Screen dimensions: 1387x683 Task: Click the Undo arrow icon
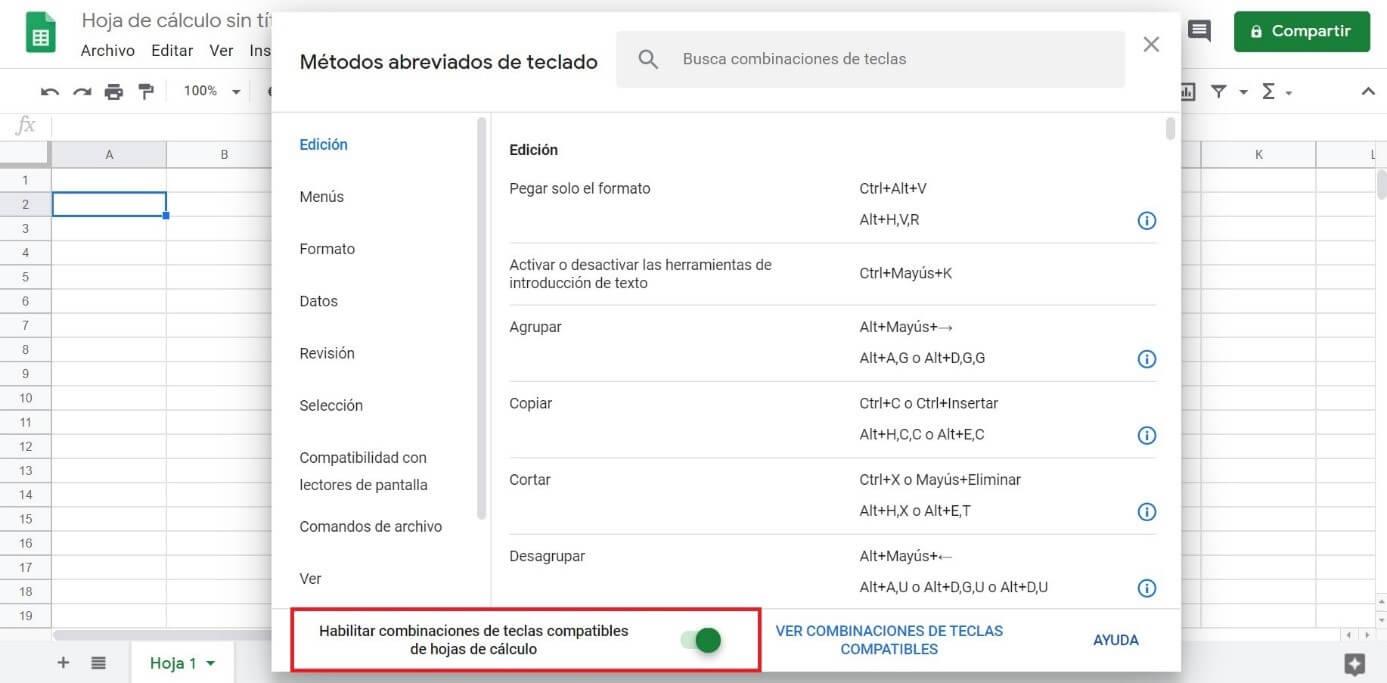(49, 90)
